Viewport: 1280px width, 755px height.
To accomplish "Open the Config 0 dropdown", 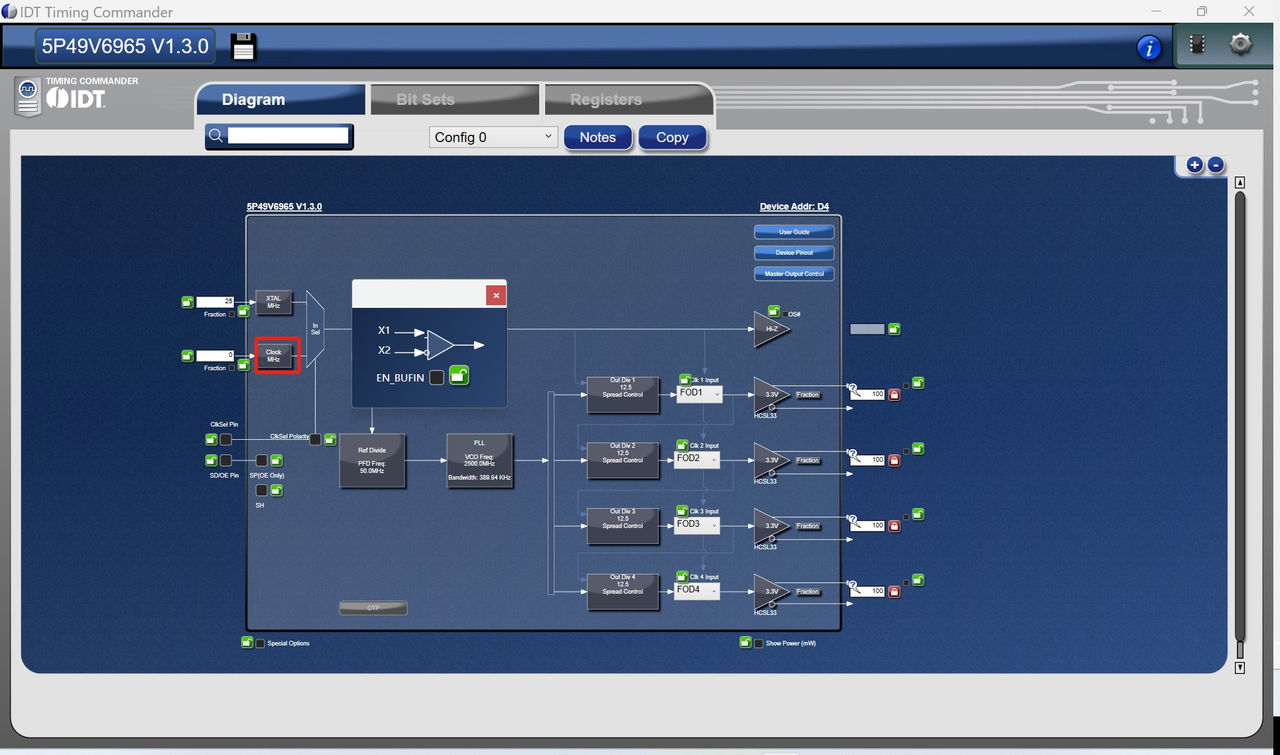I will (493, 137).
